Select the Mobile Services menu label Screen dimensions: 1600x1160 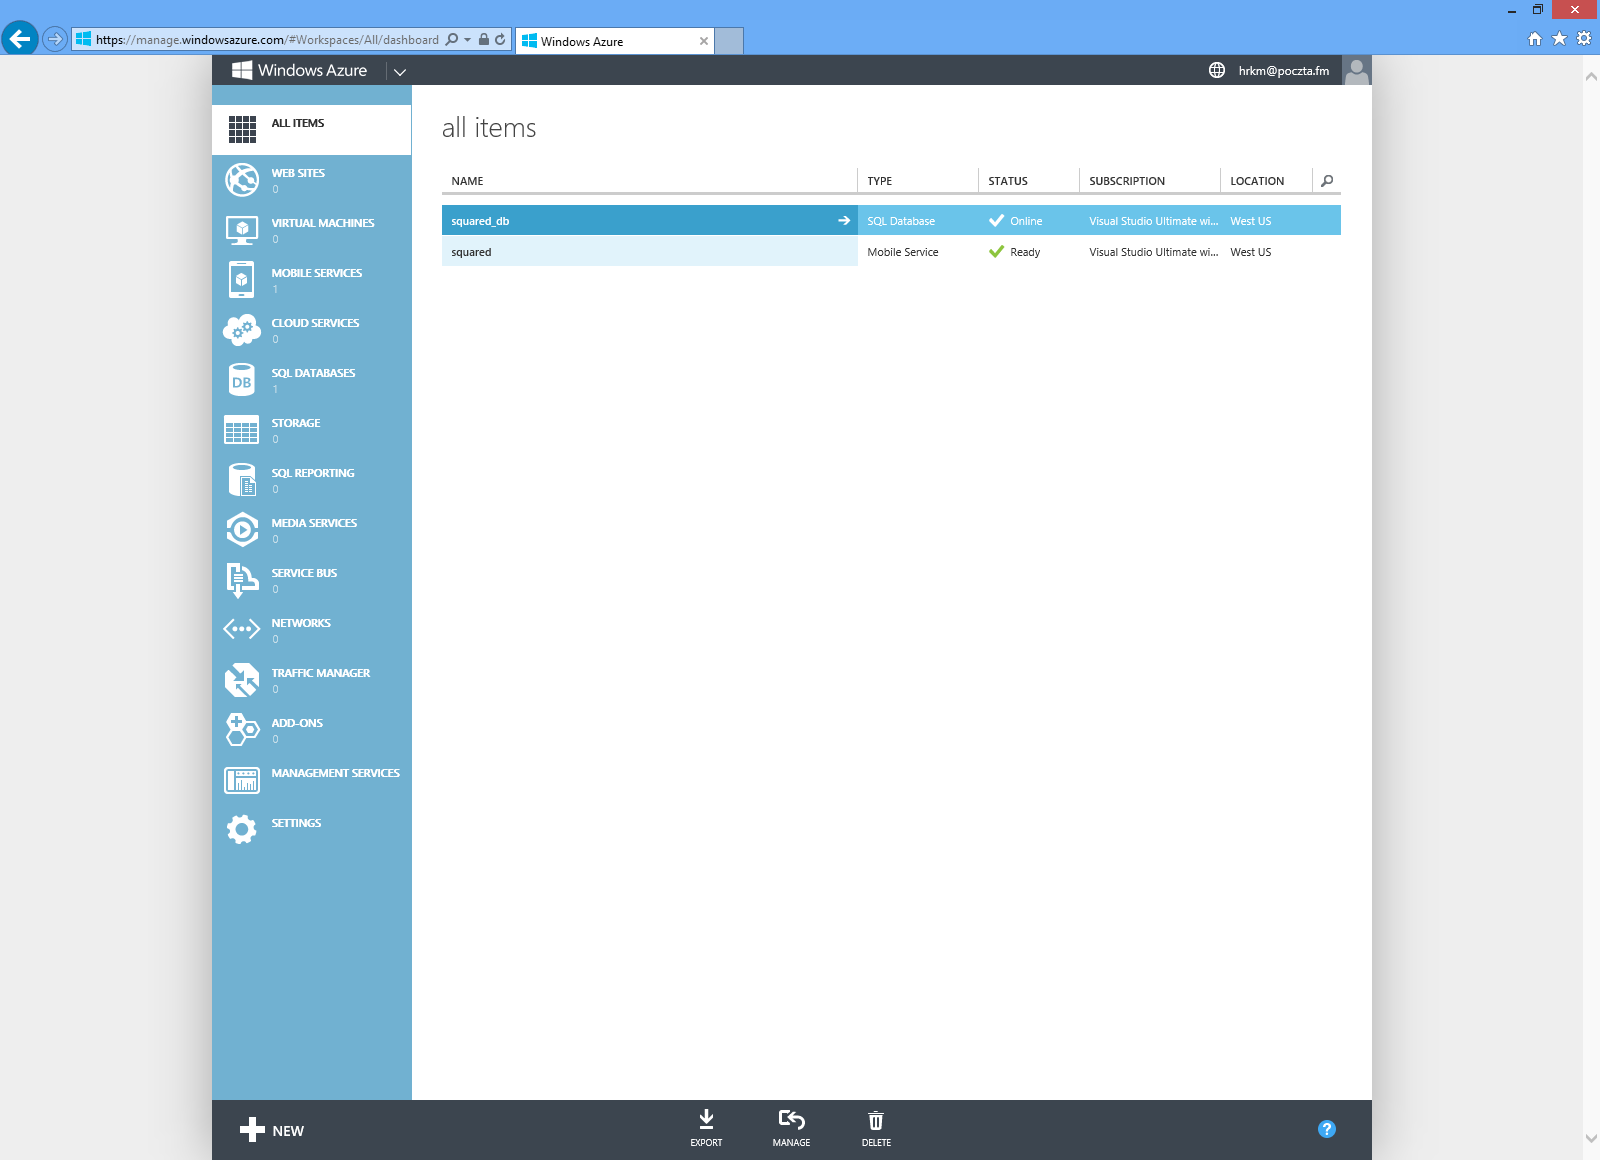point(317,273)
